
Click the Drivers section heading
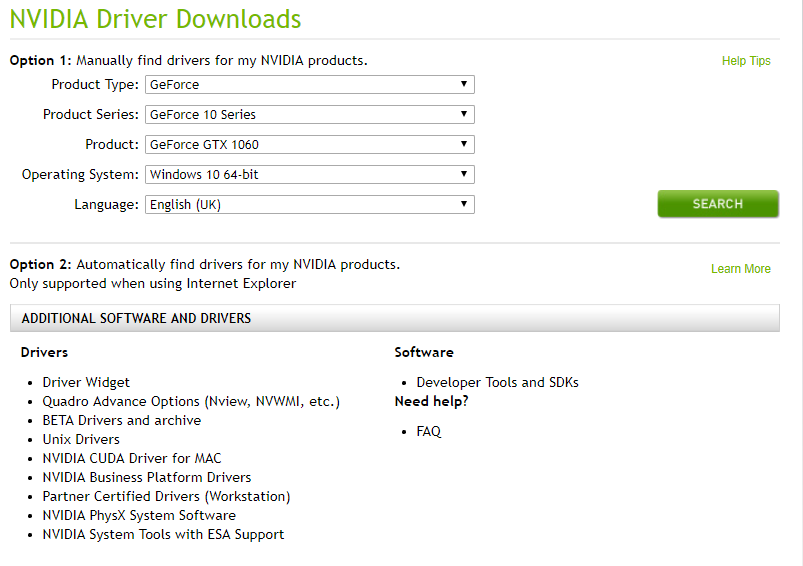pyautogui.click(x=44, y=352)
